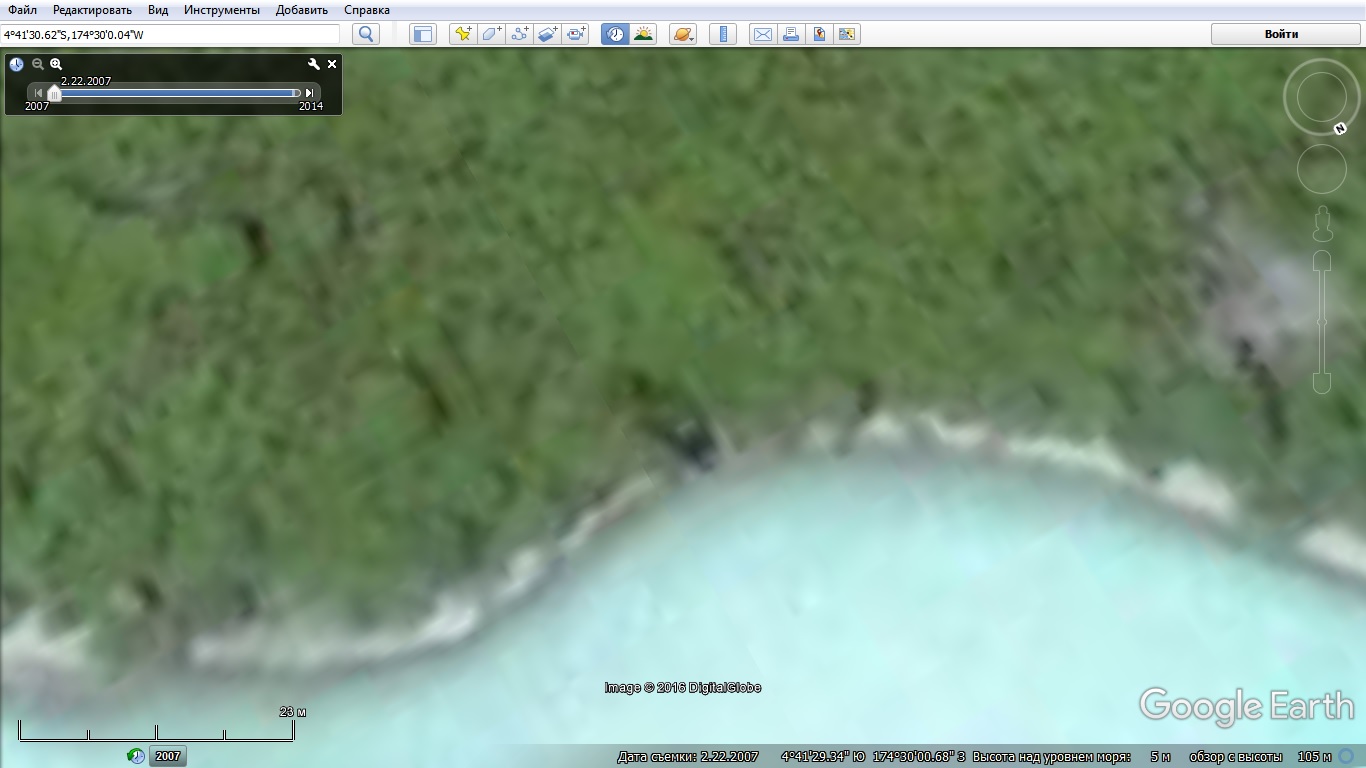Click the magnifier search button
The image size is (1366, 768).
point(366,34)
